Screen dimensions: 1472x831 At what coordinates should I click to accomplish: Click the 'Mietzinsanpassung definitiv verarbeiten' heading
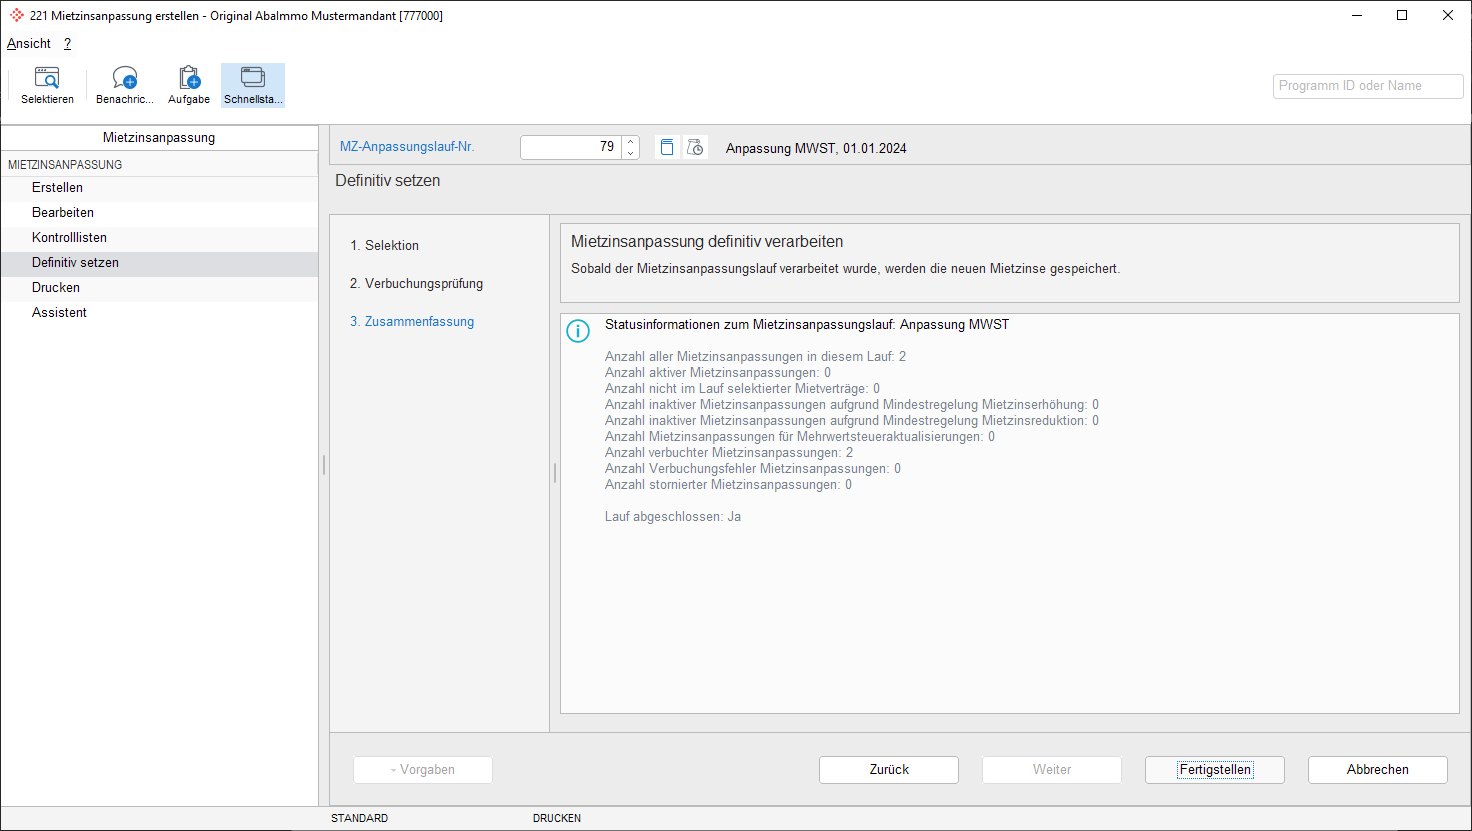[x=707, y=242]
